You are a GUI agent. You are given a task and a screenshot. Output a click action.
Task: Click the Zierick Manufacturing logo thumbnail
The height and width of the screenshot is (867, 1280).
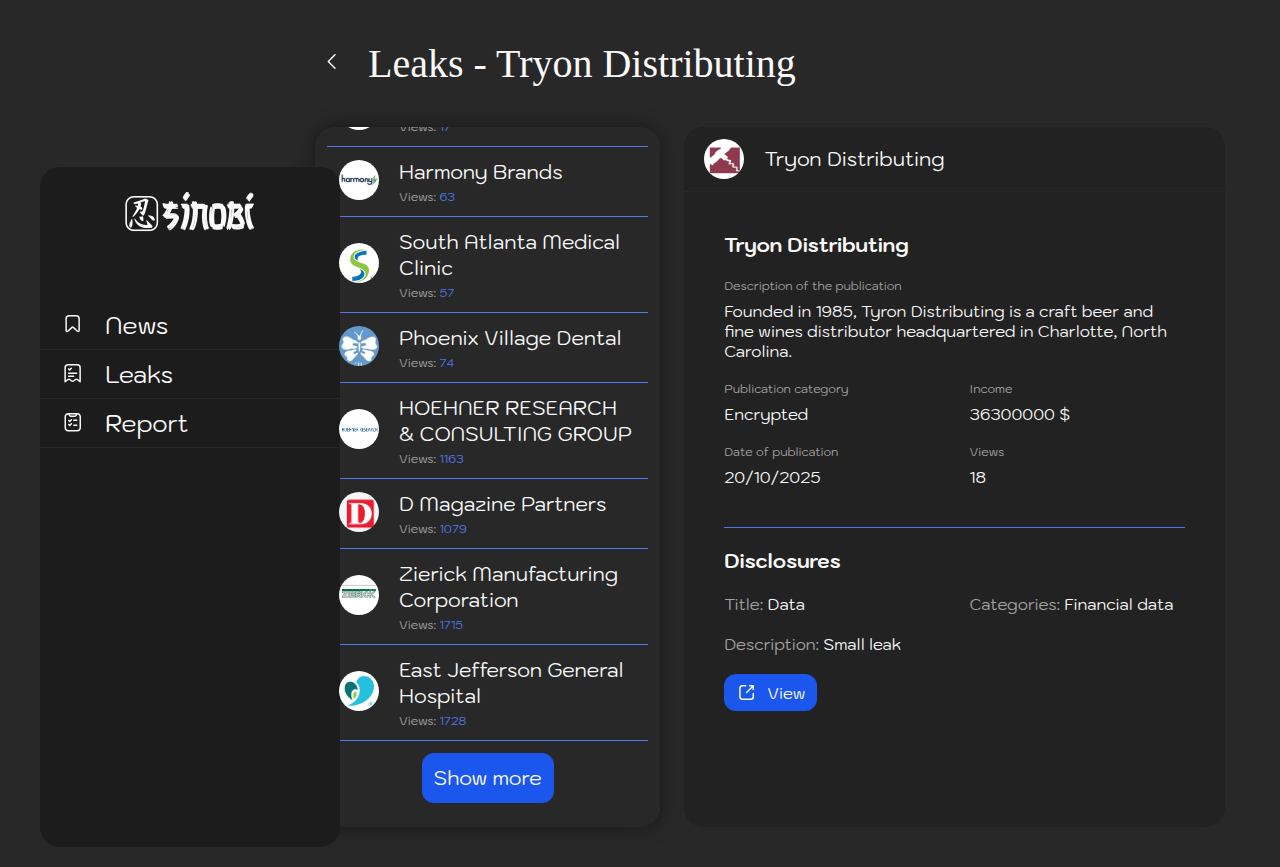click(x=359, y=595)
